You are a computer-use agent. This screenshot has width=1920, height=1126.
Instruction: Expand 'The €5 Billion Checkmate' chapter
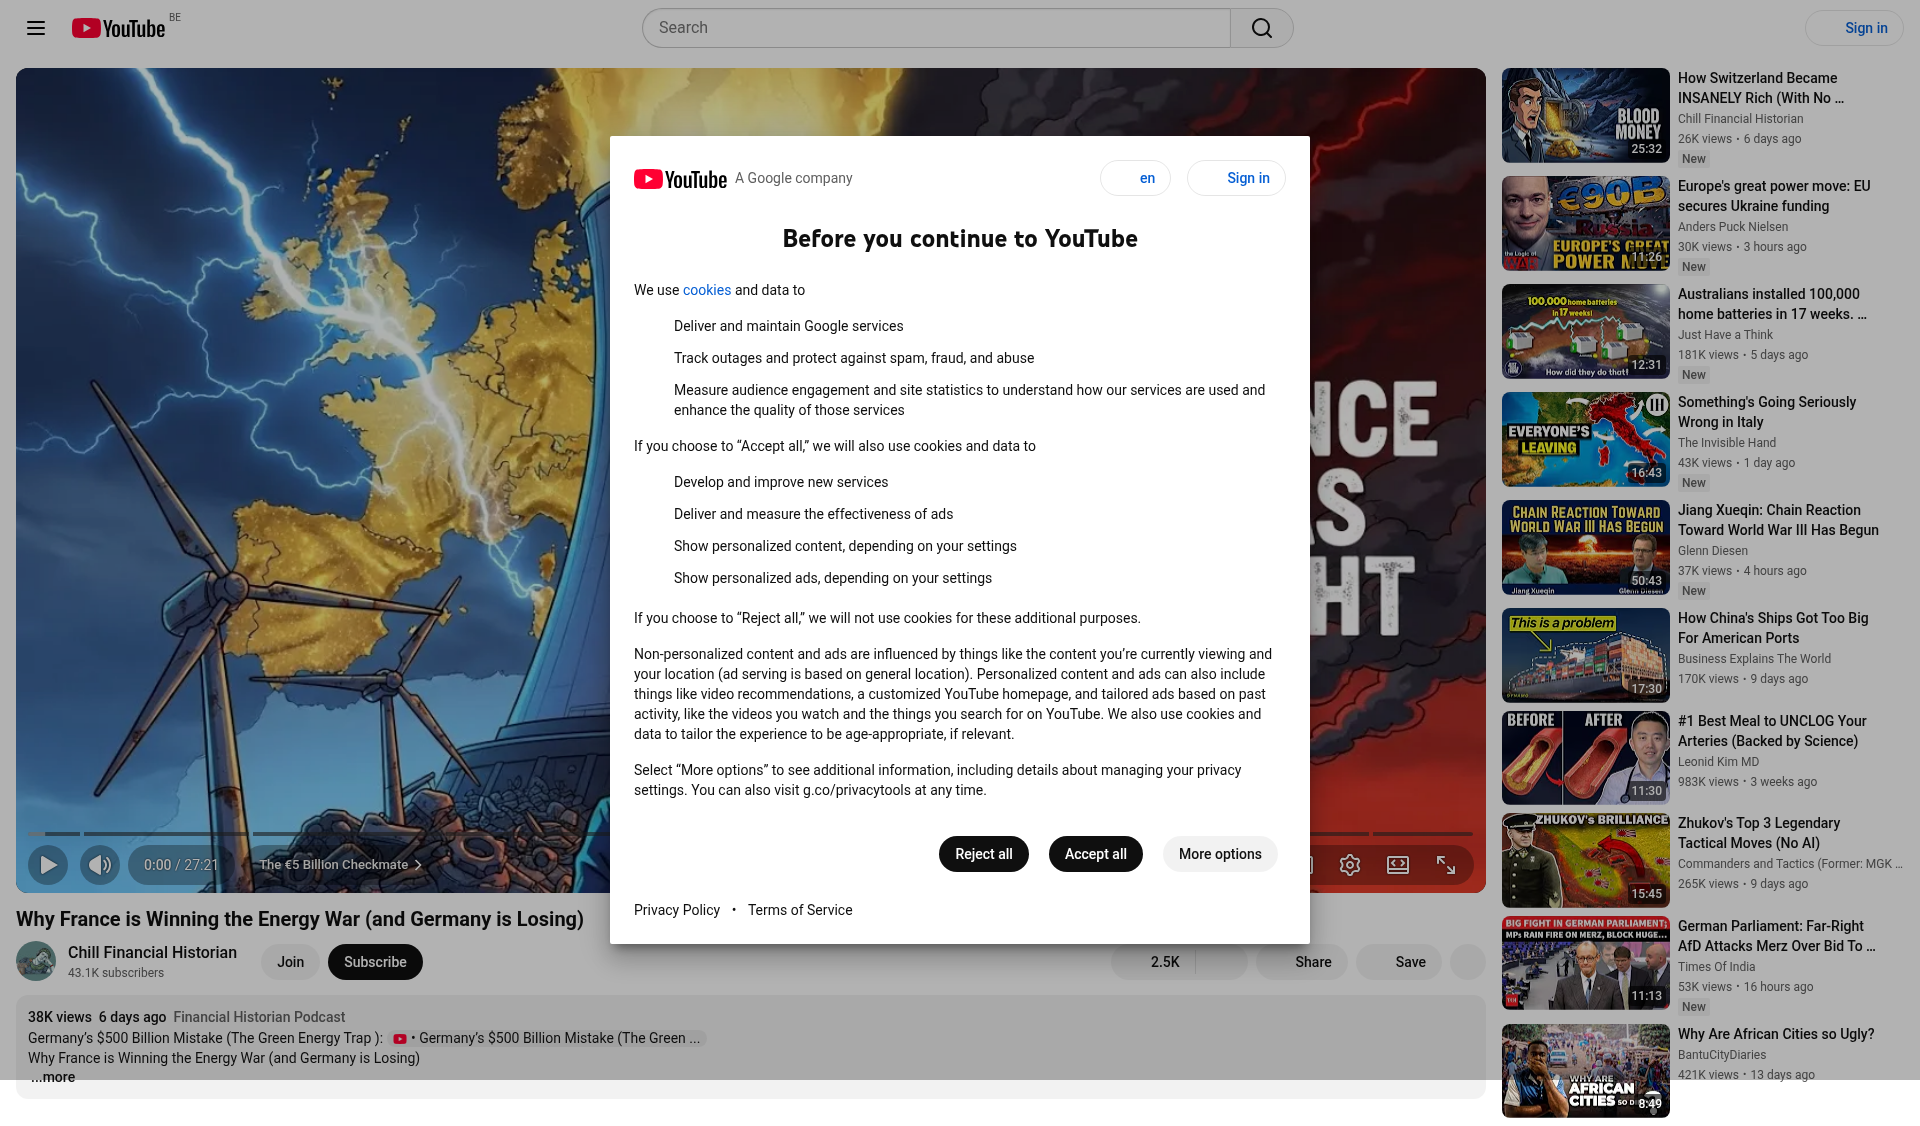pyautogui.click(x=340, y=865)
